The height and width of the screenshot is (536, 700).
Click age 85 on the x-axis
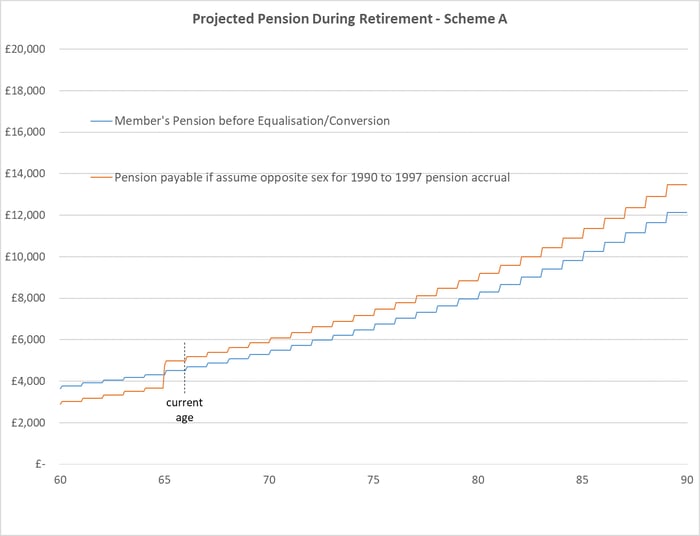point(583,481)
